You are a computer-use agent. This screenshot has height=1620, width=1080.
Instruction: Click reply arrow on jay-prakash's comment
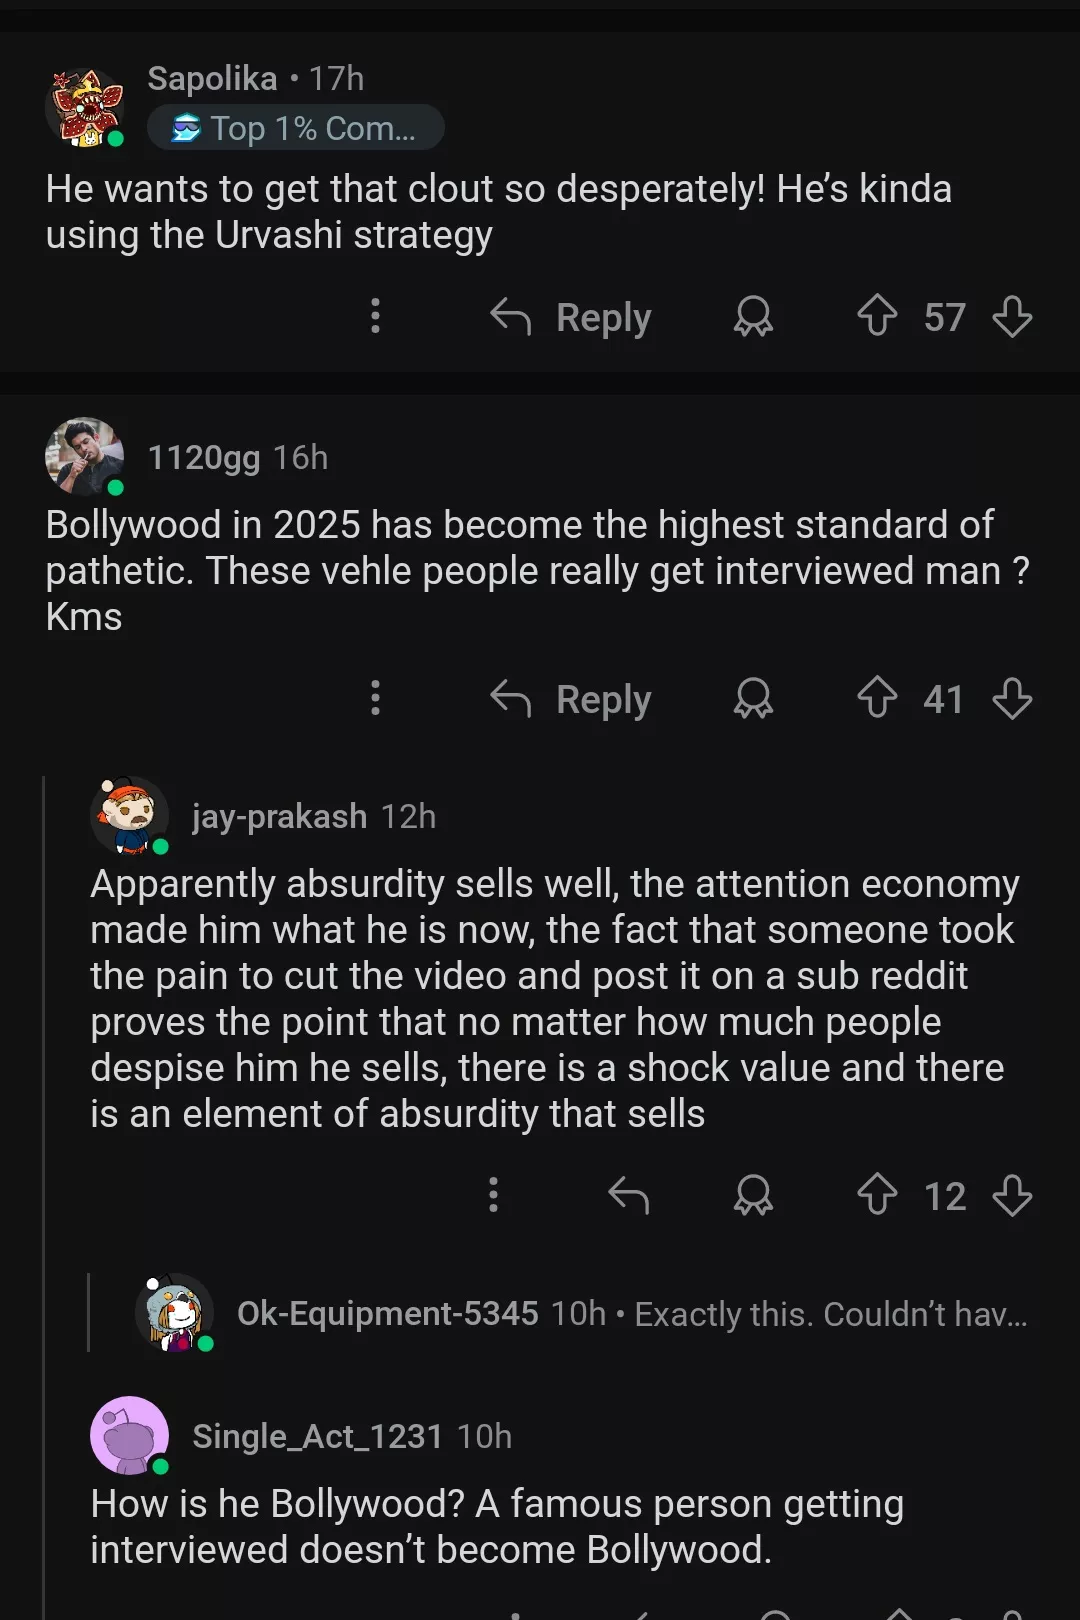point(629,1195)
